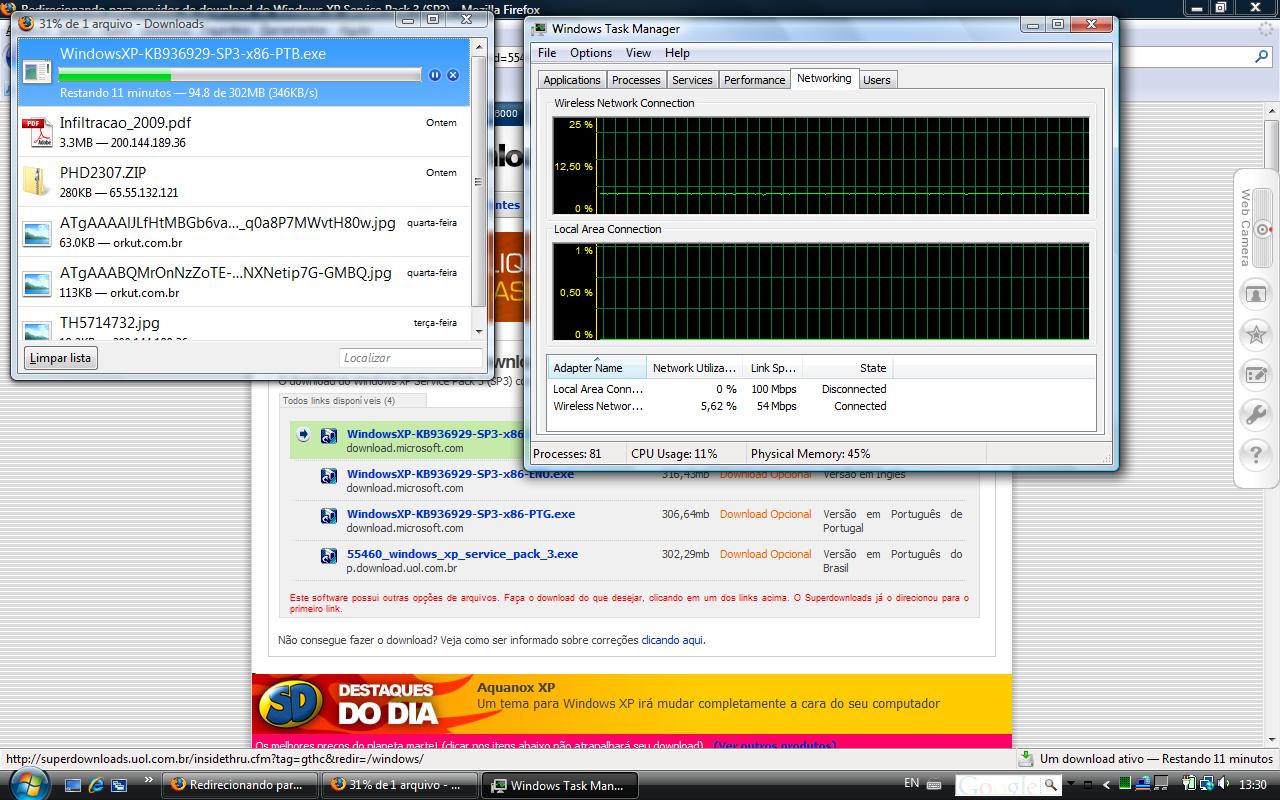Activate the '31% de 1 arquivo' taskbar button
The width and height of the screenshot is (1280, 800).
(400, 785)
